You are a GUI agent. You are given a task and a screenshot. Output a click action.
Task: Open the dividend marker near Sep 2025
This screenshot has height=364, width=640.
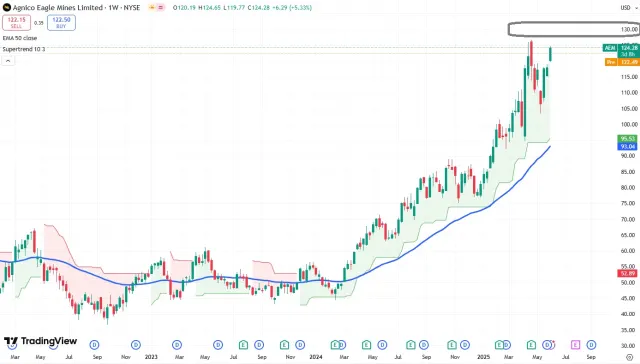(x=591, y=345)
